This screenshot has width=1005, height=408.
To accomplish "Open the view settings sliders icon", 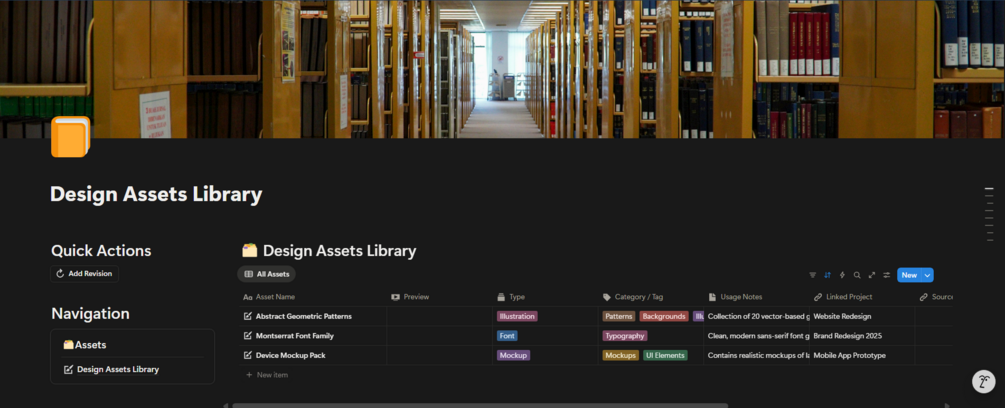I will [886, 275].
